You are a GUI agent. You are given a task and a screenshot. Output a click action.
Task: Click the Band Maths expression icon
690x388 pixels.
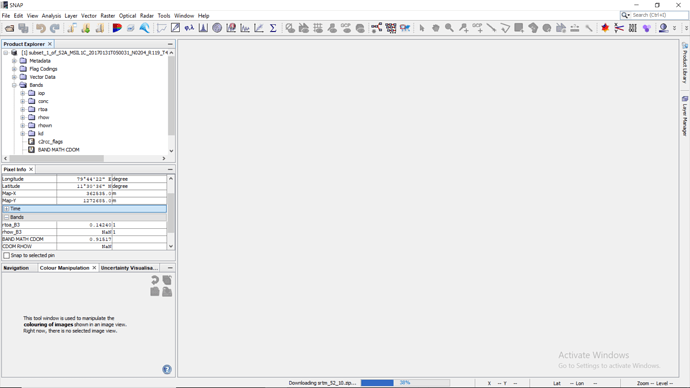[x=189, y=28]
